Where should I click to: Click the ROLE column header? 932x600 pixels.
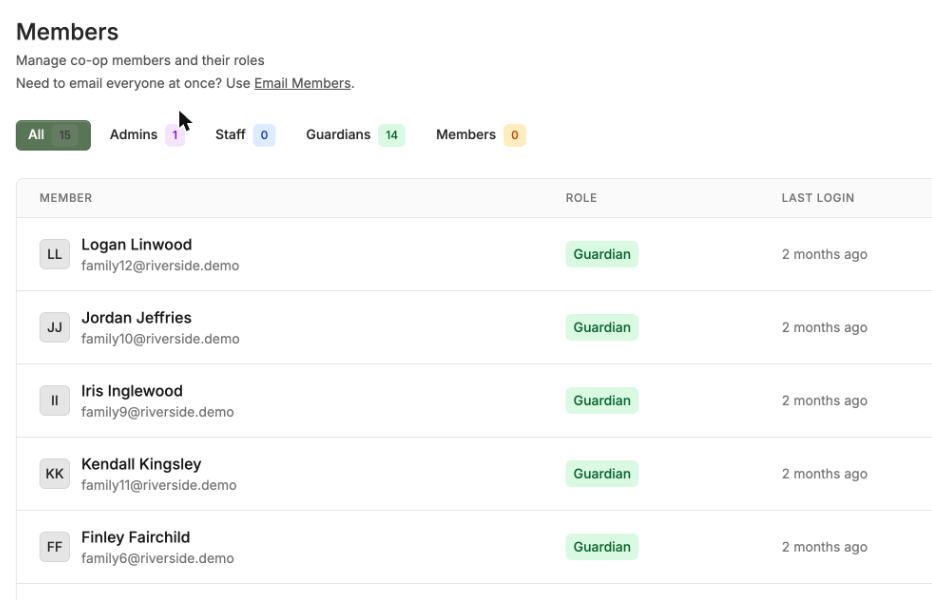click(581, 198)
